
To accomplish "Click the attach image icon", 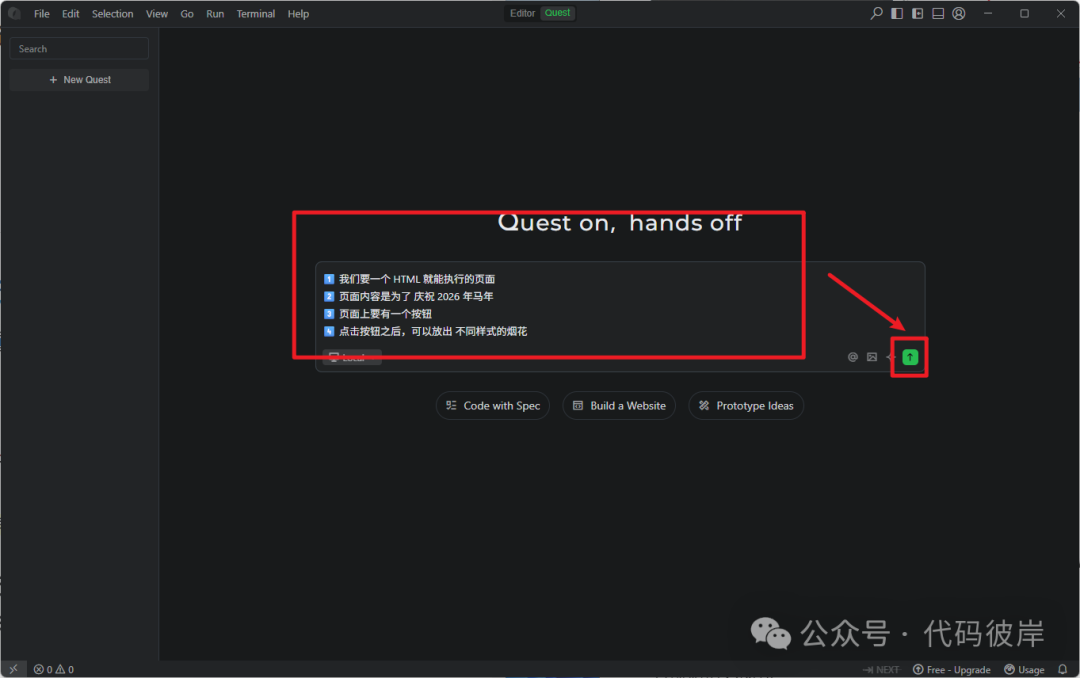I will click(x=872, y=357).
